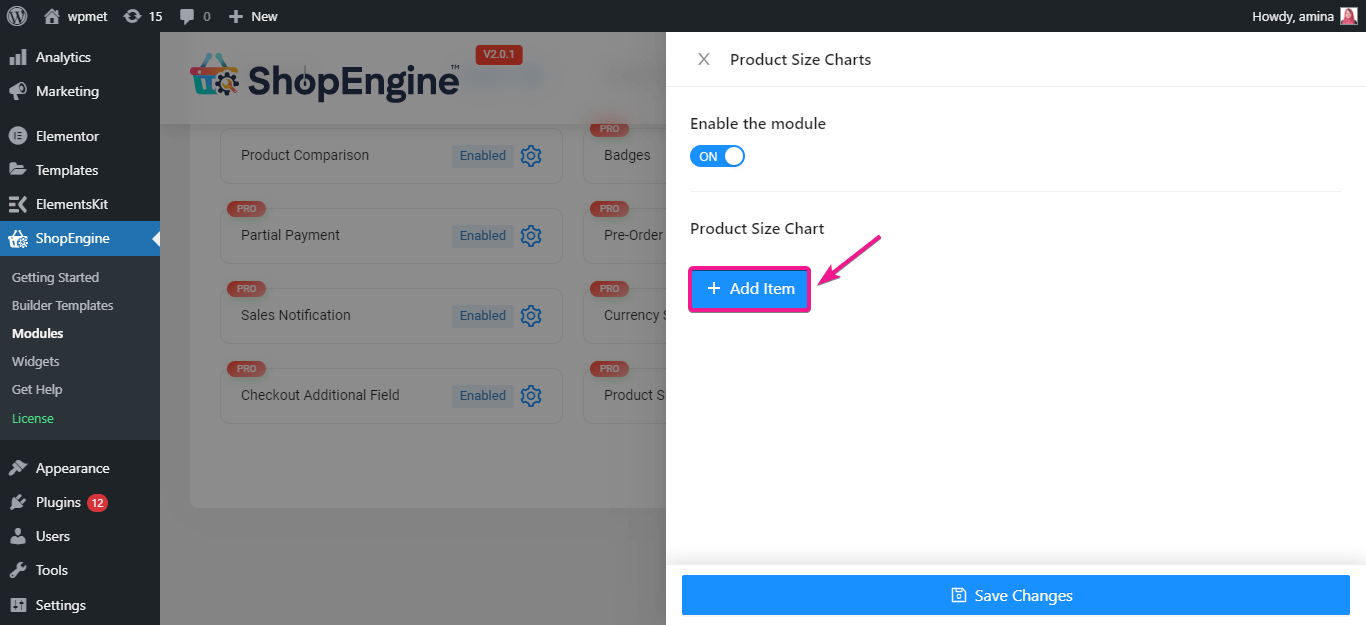Click the green License link
The height and width of the screenshot is (625, 1366).
[33, 418]
